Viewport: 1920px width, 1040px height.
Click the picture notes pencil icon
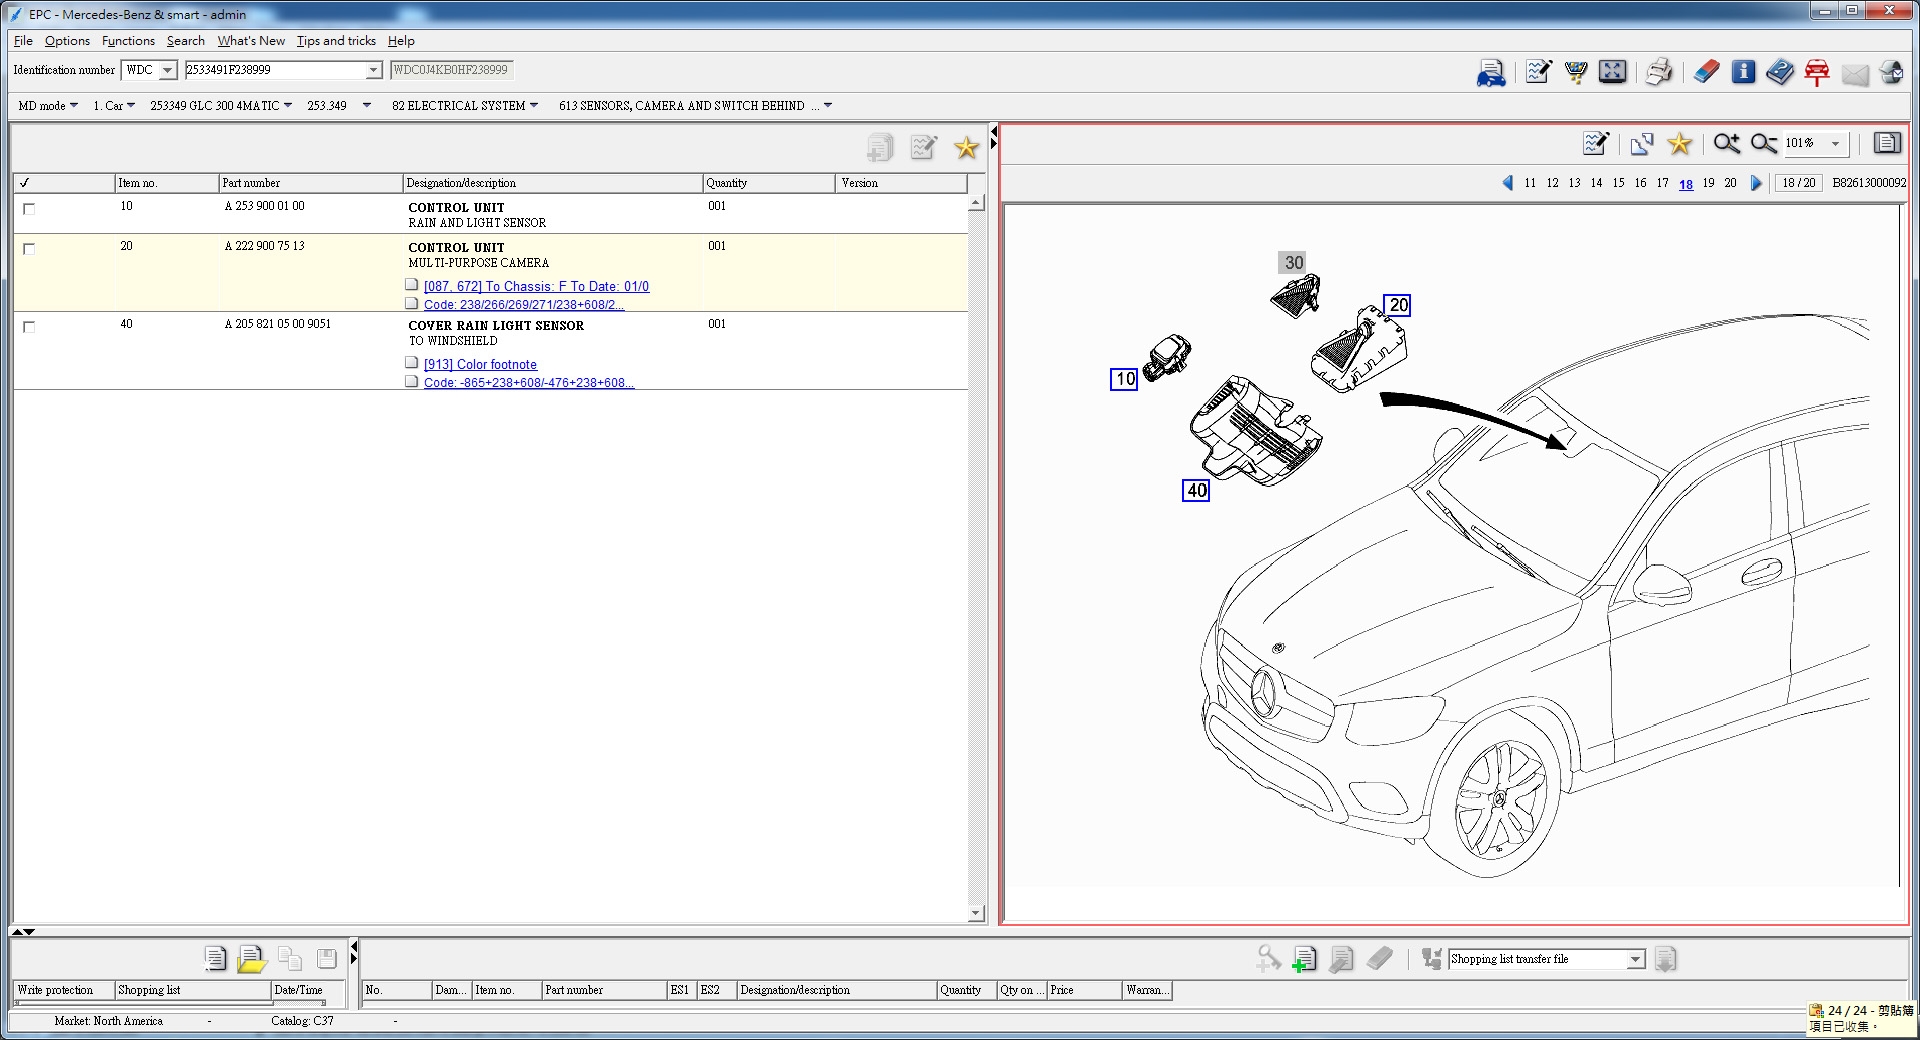tap(1596, 143)
